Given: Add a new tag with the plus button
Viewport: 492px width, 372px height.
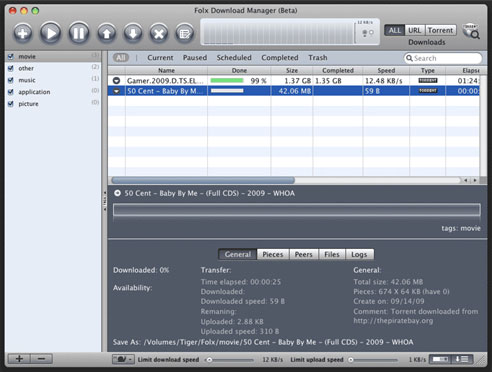Looking at the screenshot, I should 19,359.
